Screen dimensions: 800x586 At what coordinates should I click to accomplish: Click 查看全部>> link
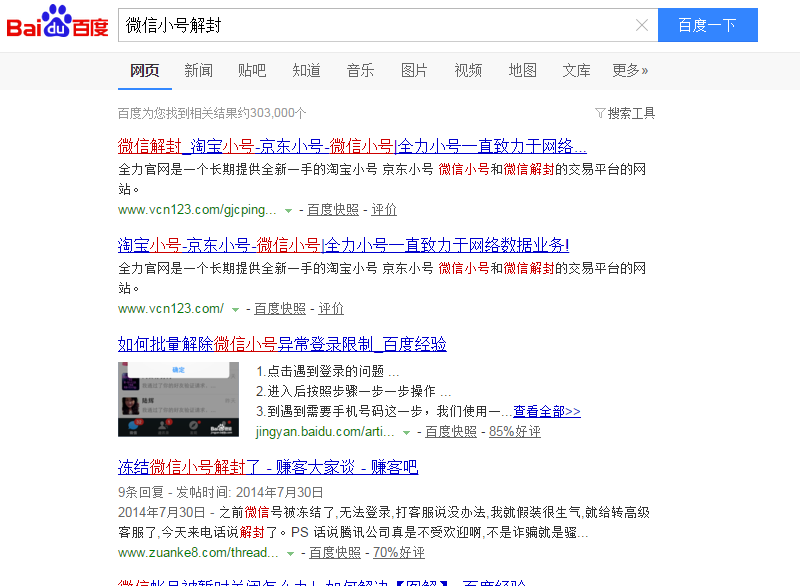(x=547, y=411)
